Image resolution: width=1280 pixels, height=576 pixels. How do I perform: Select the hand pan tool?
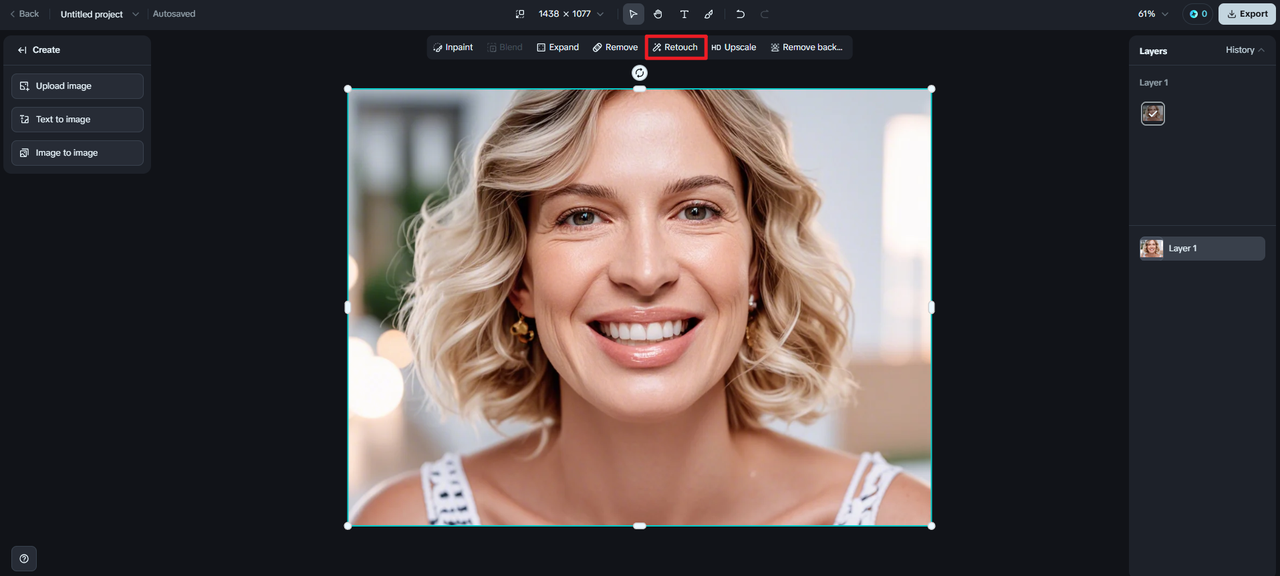(x=658, y=14)
